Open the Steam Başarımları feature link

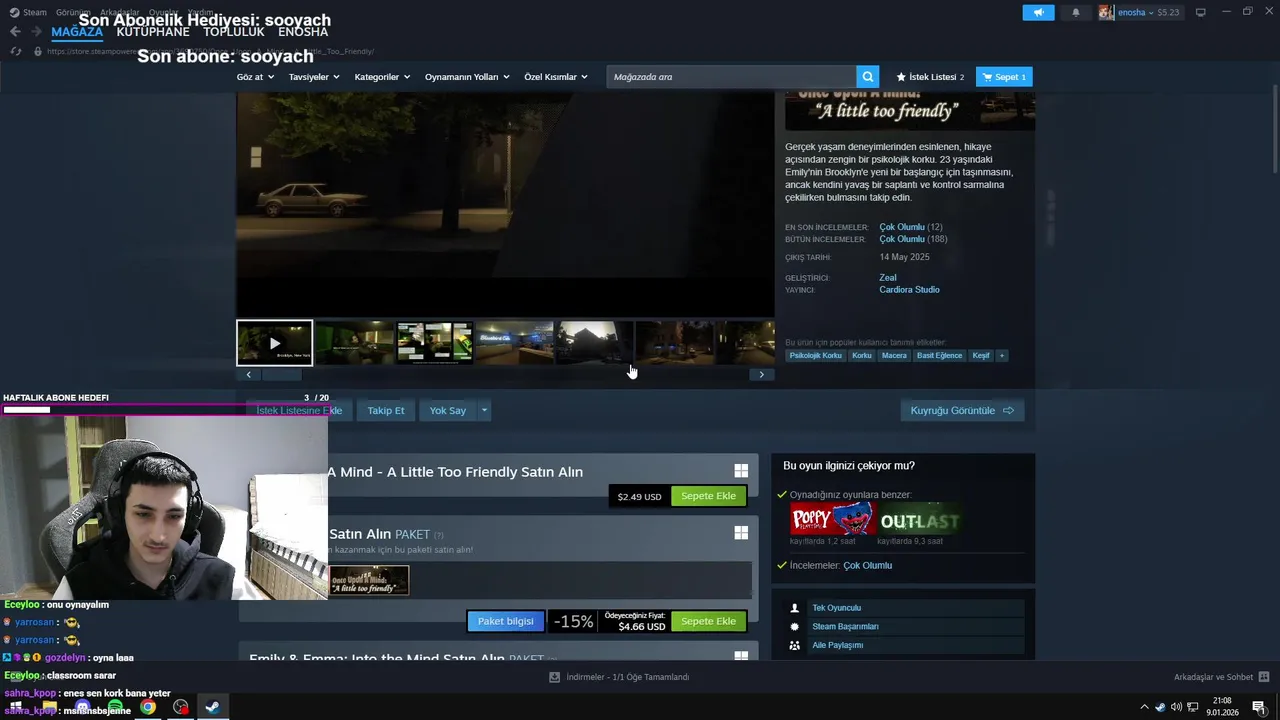click(845, 626)
